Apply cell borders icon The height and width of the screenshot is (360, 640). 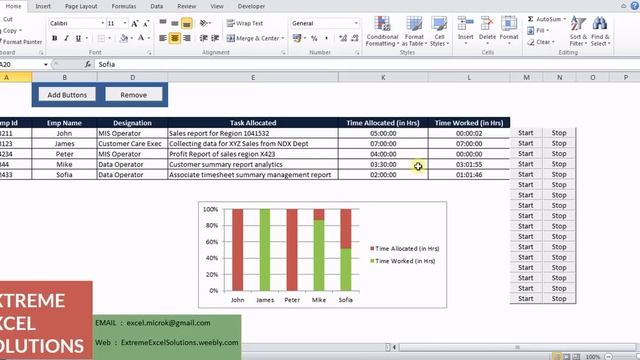[101, 38]
